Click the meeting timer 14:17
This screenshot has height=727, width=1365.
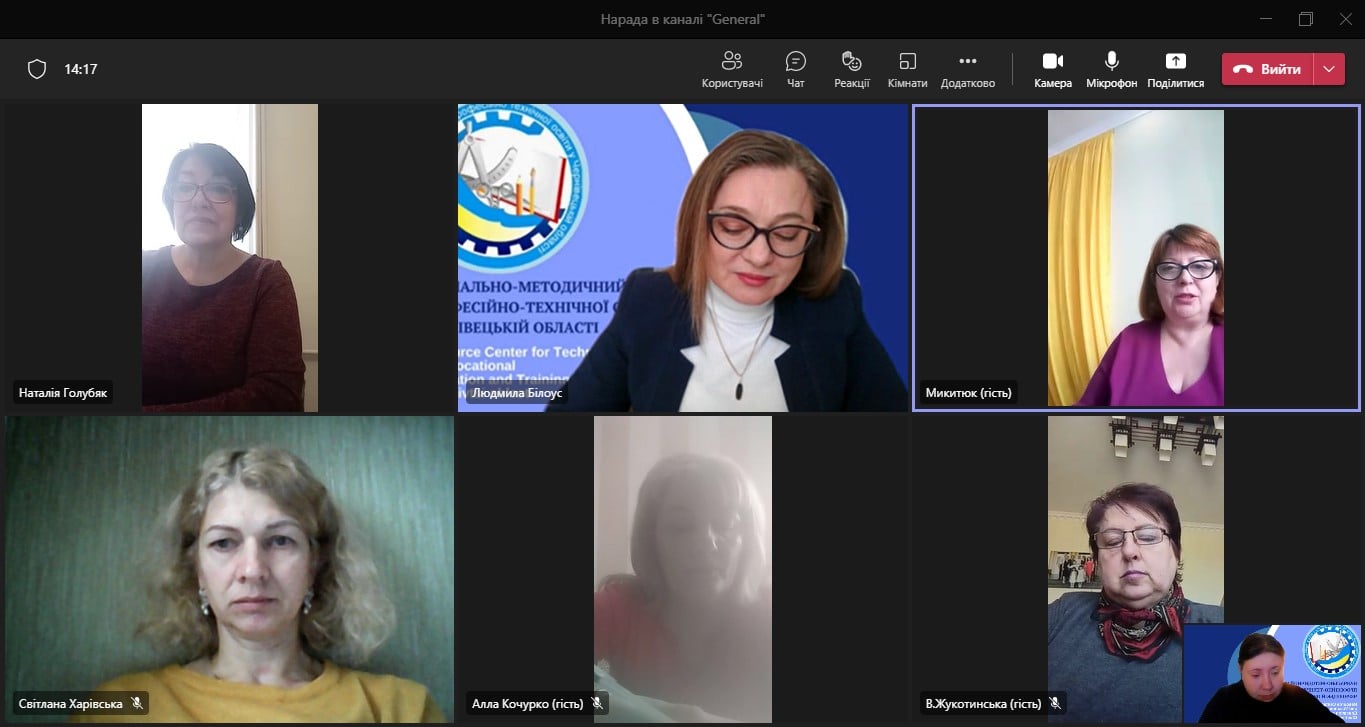pyautogui.click(x=81, y=69)
